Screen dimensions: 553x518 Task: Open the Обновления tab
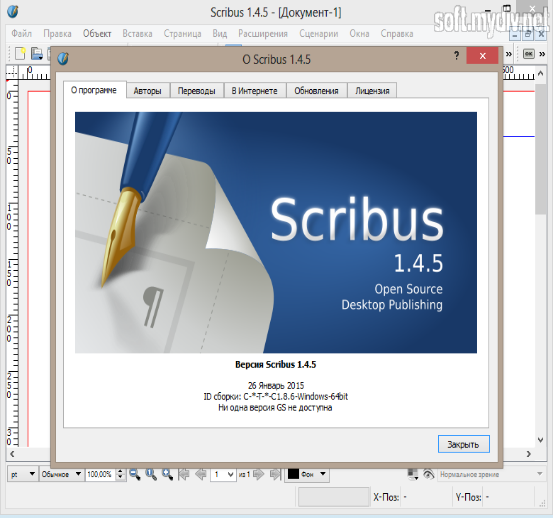pos(316,91)
